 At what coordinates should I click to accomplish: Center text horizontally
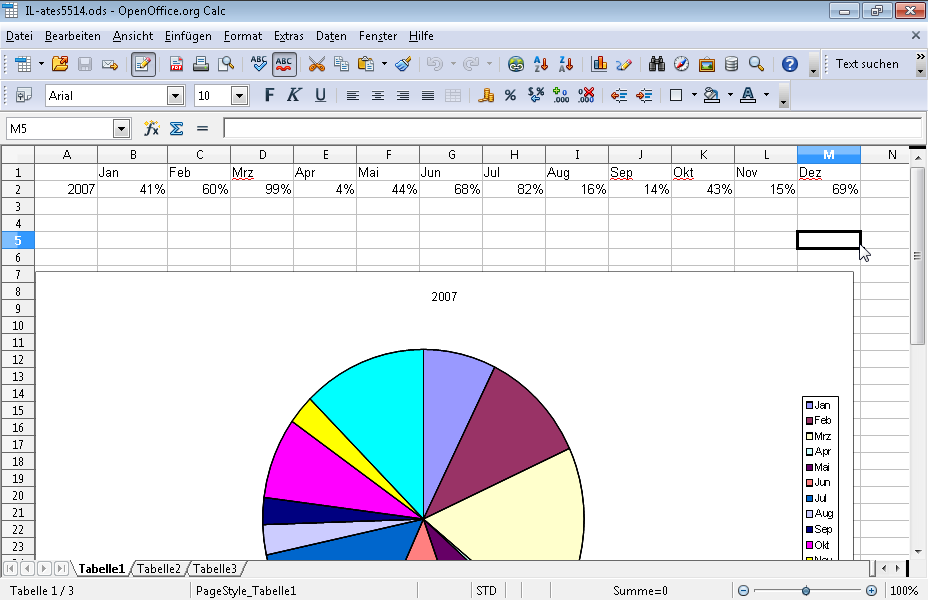[378, 95]
